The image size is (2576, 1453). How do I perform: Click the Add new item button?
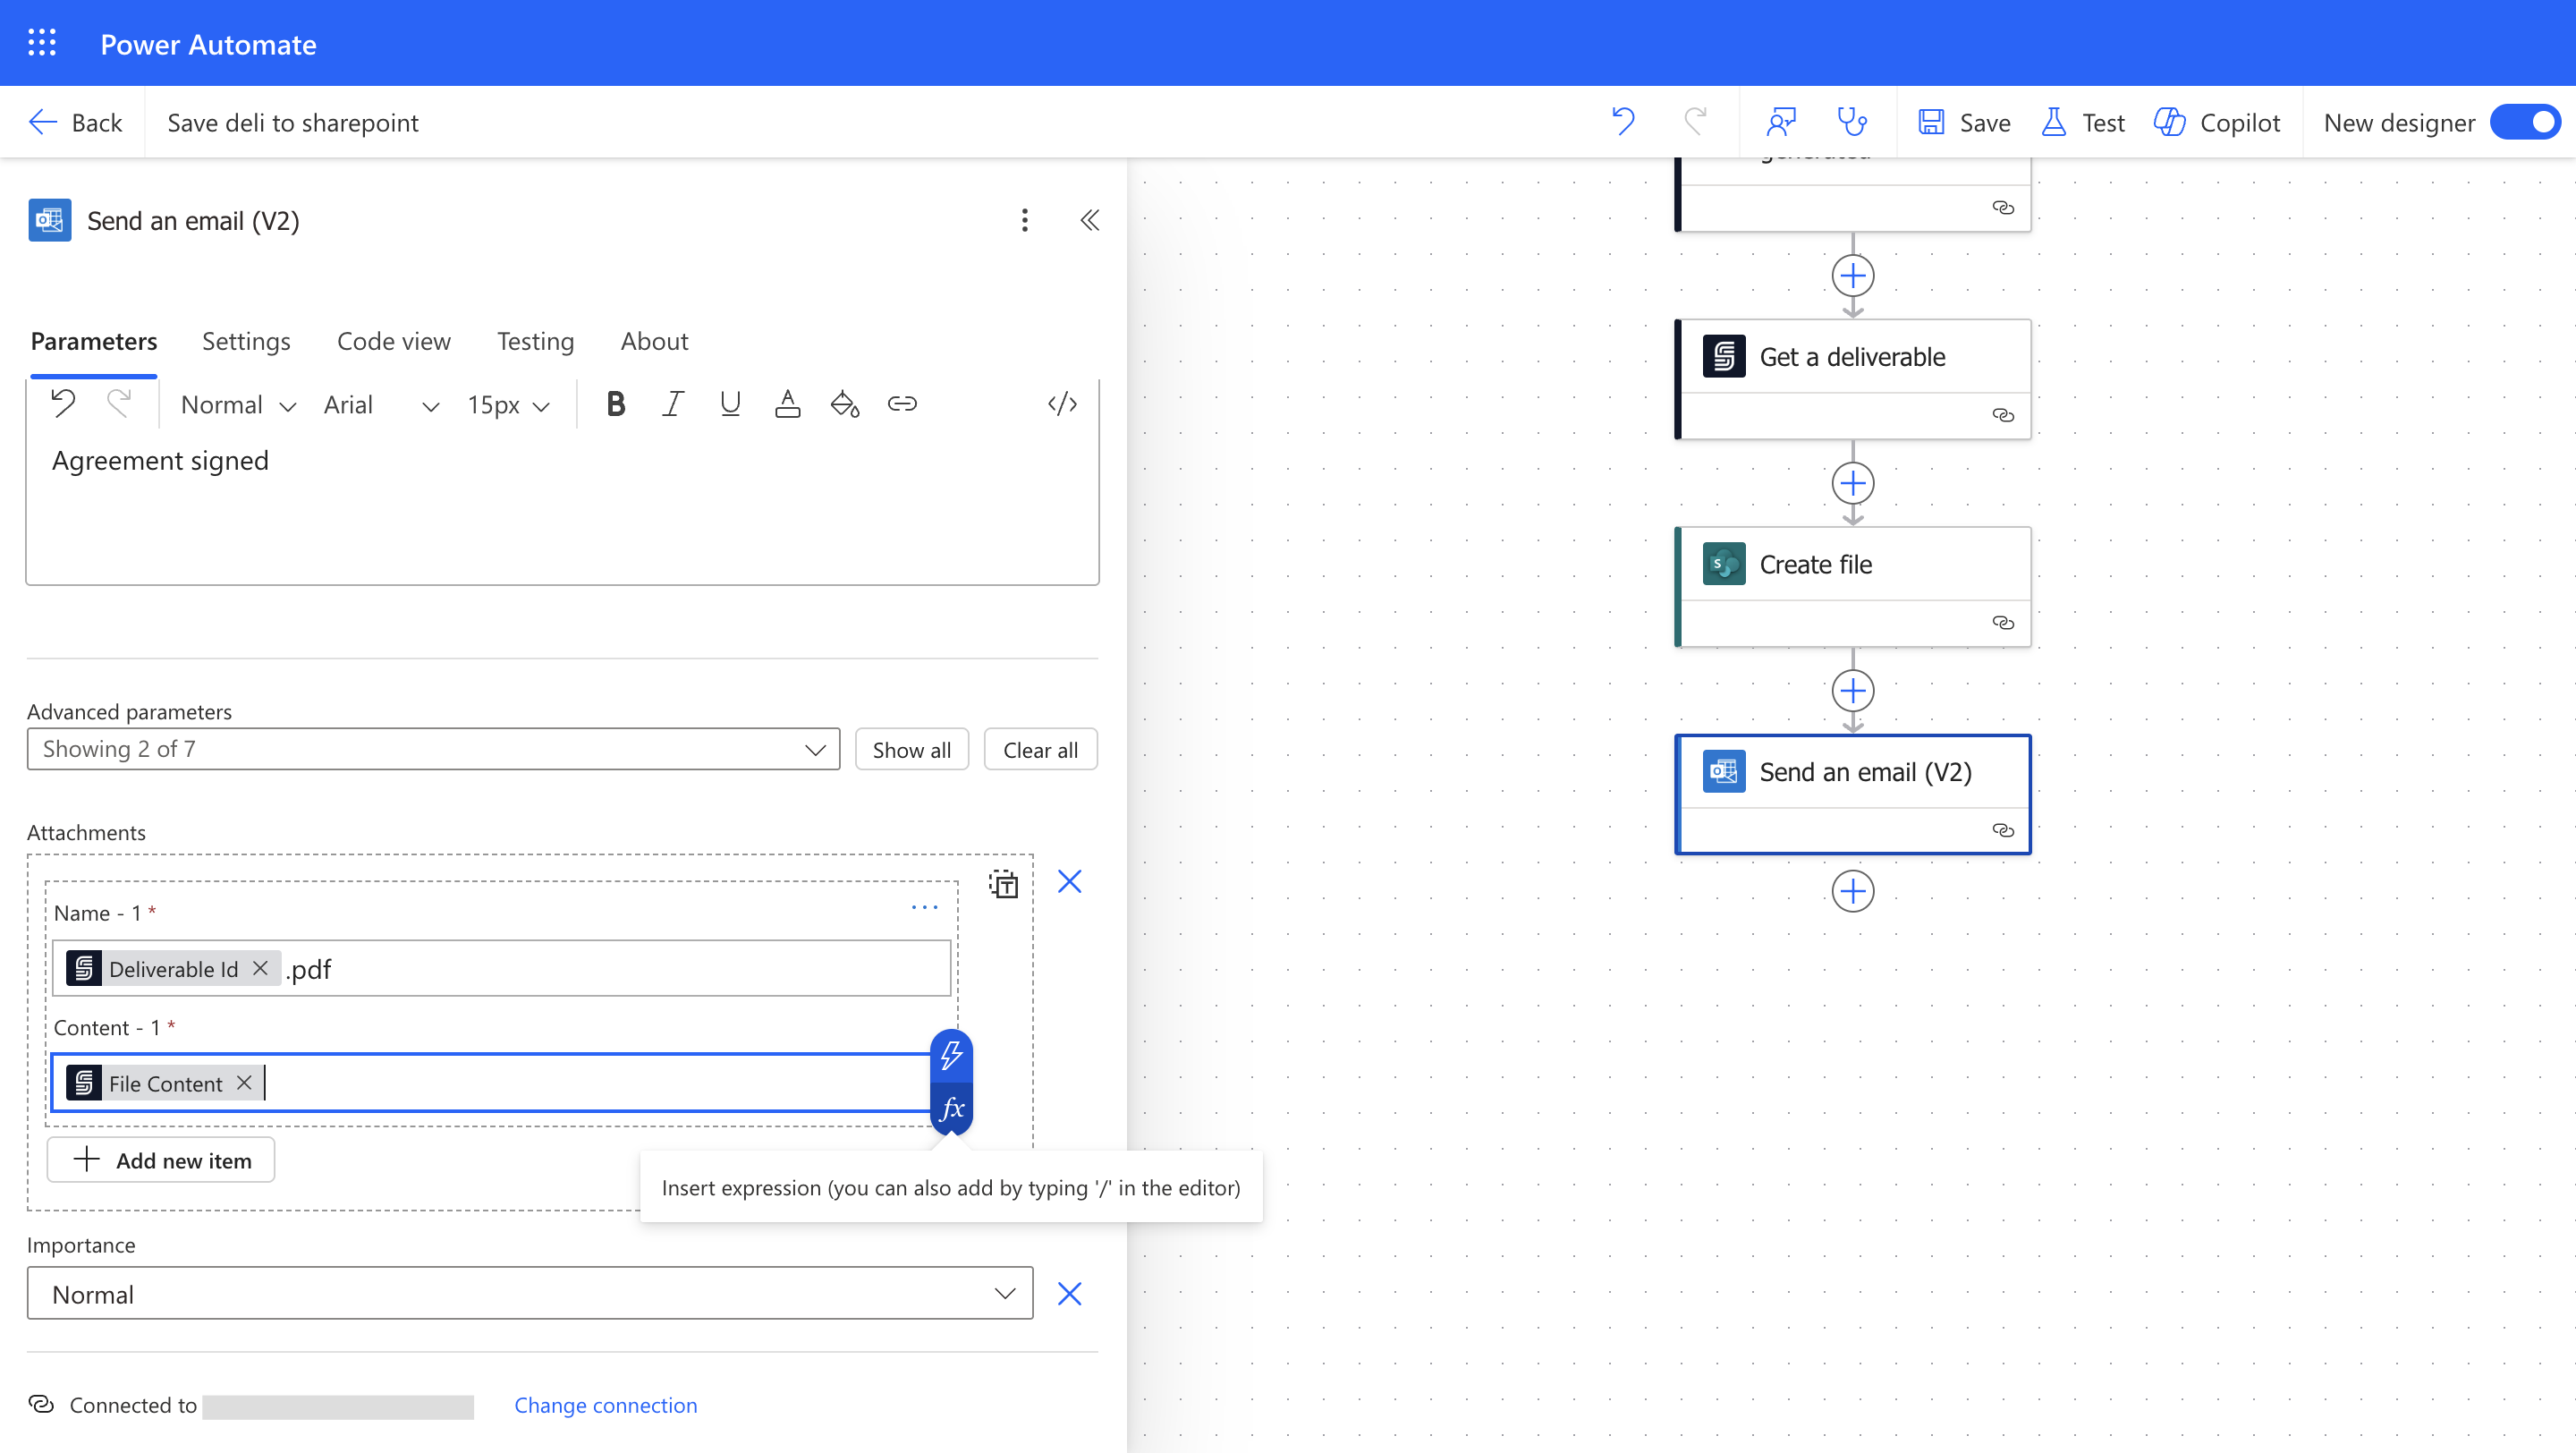coord(161,1160)
